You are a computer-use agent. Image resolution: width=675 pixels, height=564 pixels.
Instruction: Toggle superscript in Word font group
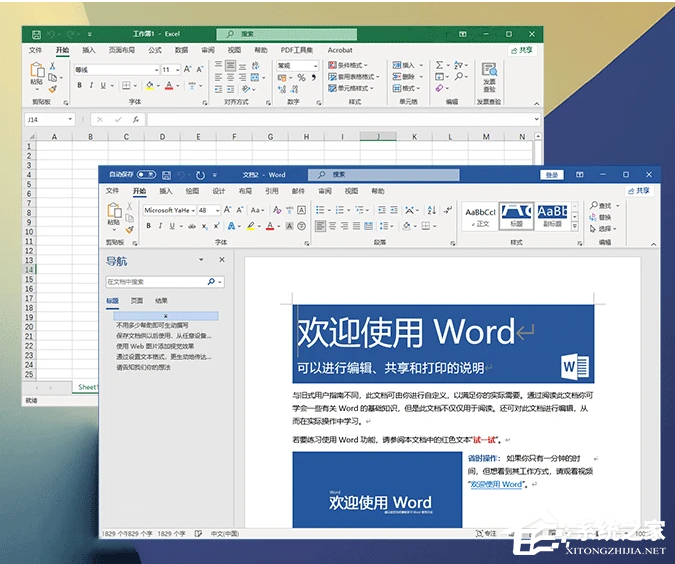pos(217,226)
